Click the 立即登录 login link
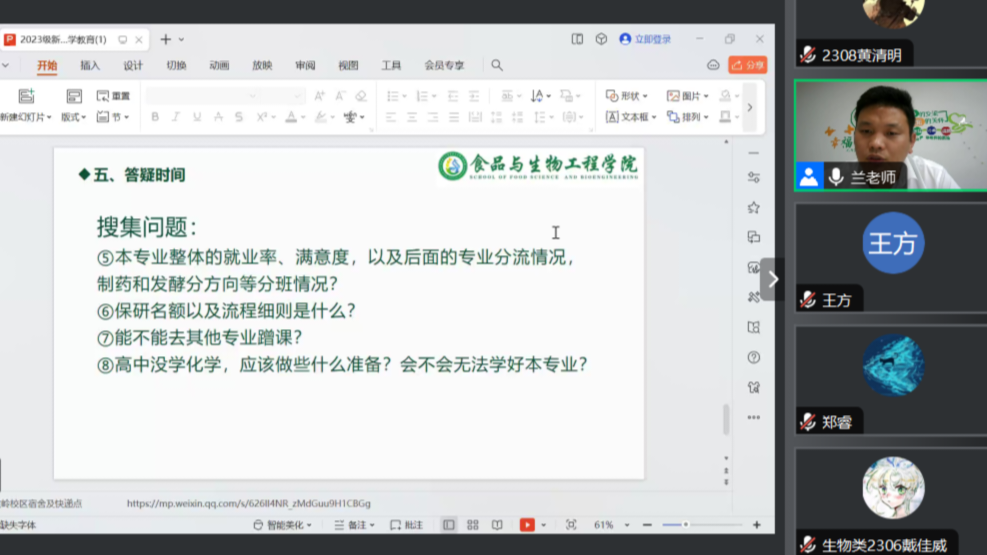987x555 pixels. (x=646, y=39)
